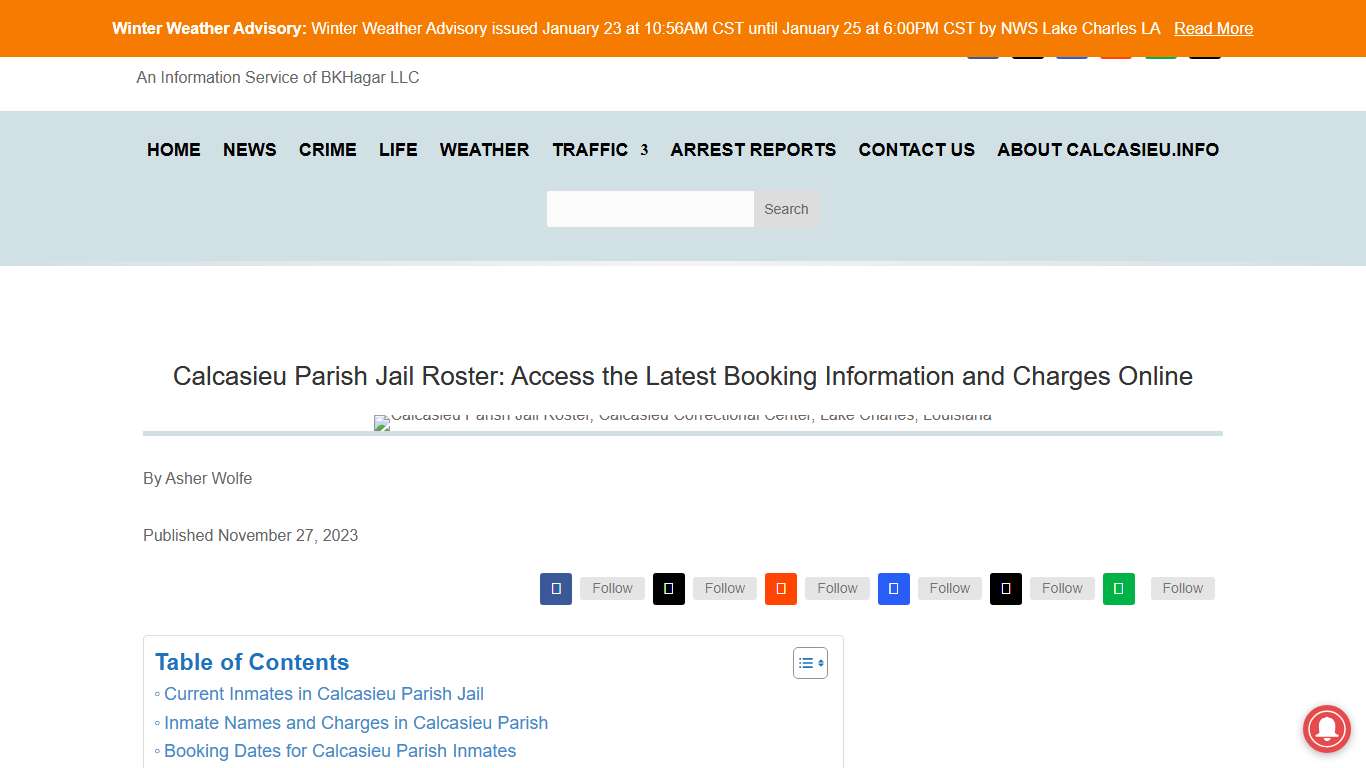
Task: Open the green WhatsApp icon
Action: point(1119,588)
